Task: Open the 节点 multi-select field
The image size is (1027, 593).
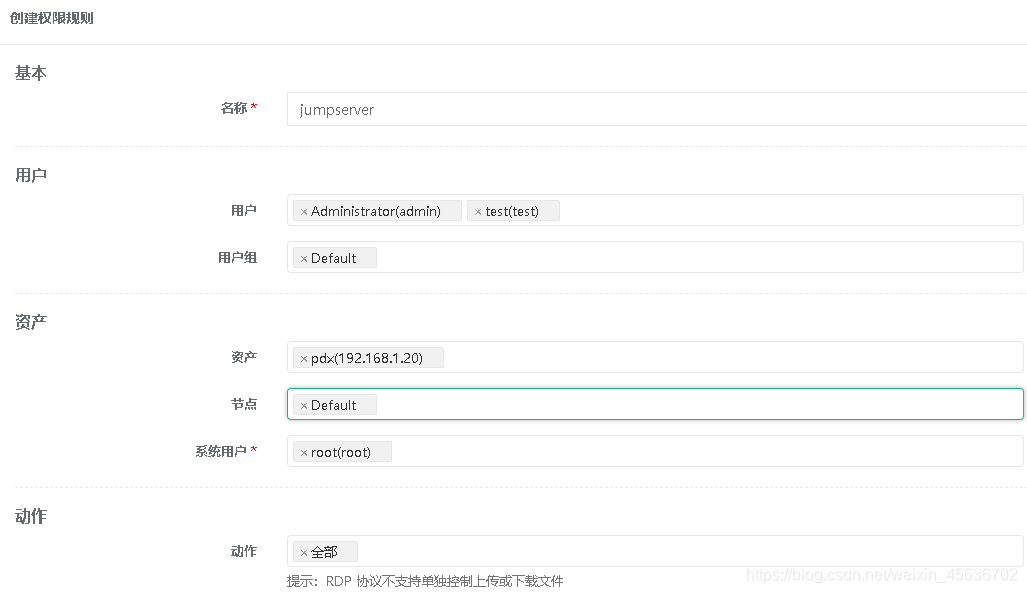Action: pos(655,404)
